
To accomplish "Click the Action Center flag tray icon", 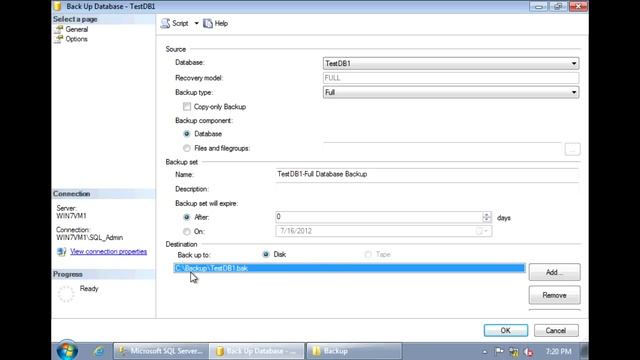I will (x=499, y=351).
